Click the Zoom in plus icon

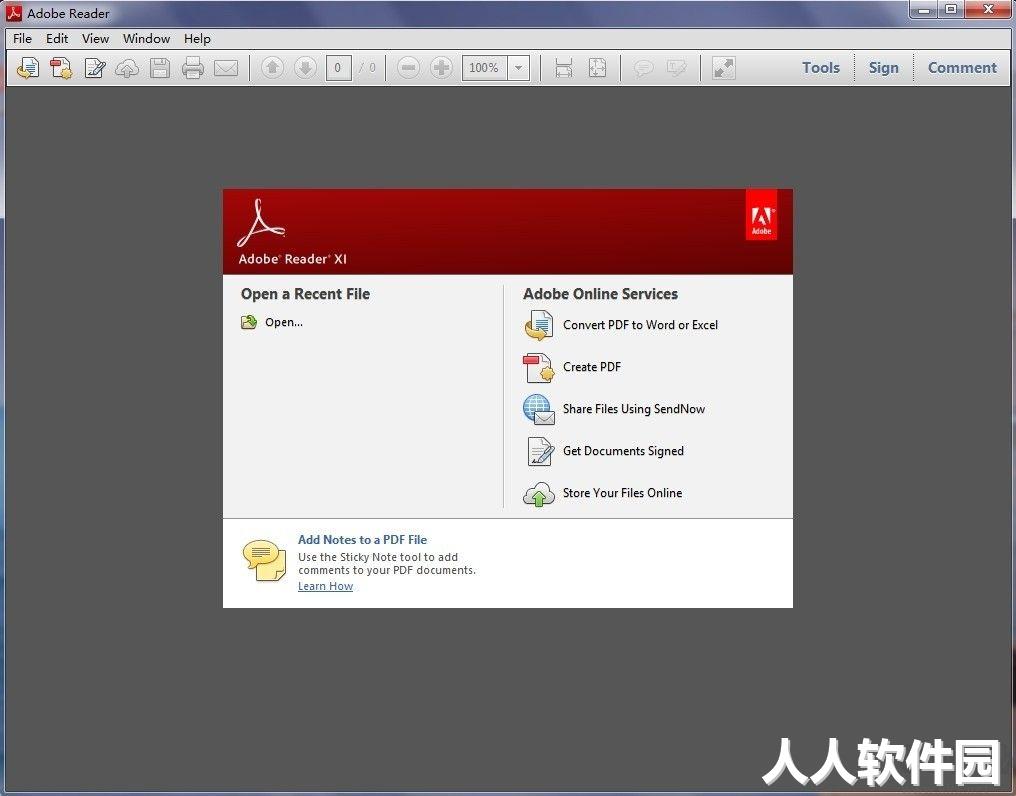tap(441, 67)
